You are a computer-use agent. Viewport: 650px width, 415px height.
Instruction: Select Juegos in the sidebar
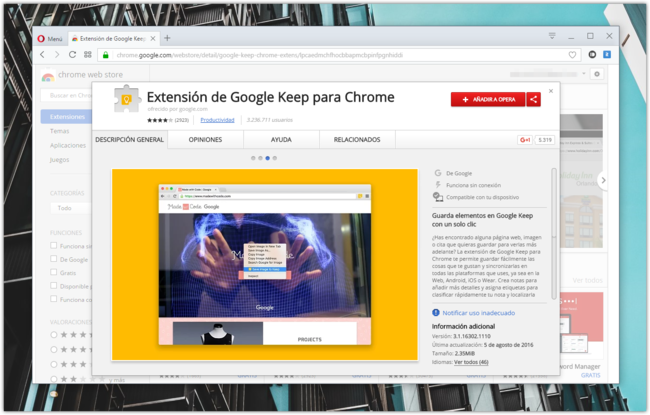coord(60,160)
